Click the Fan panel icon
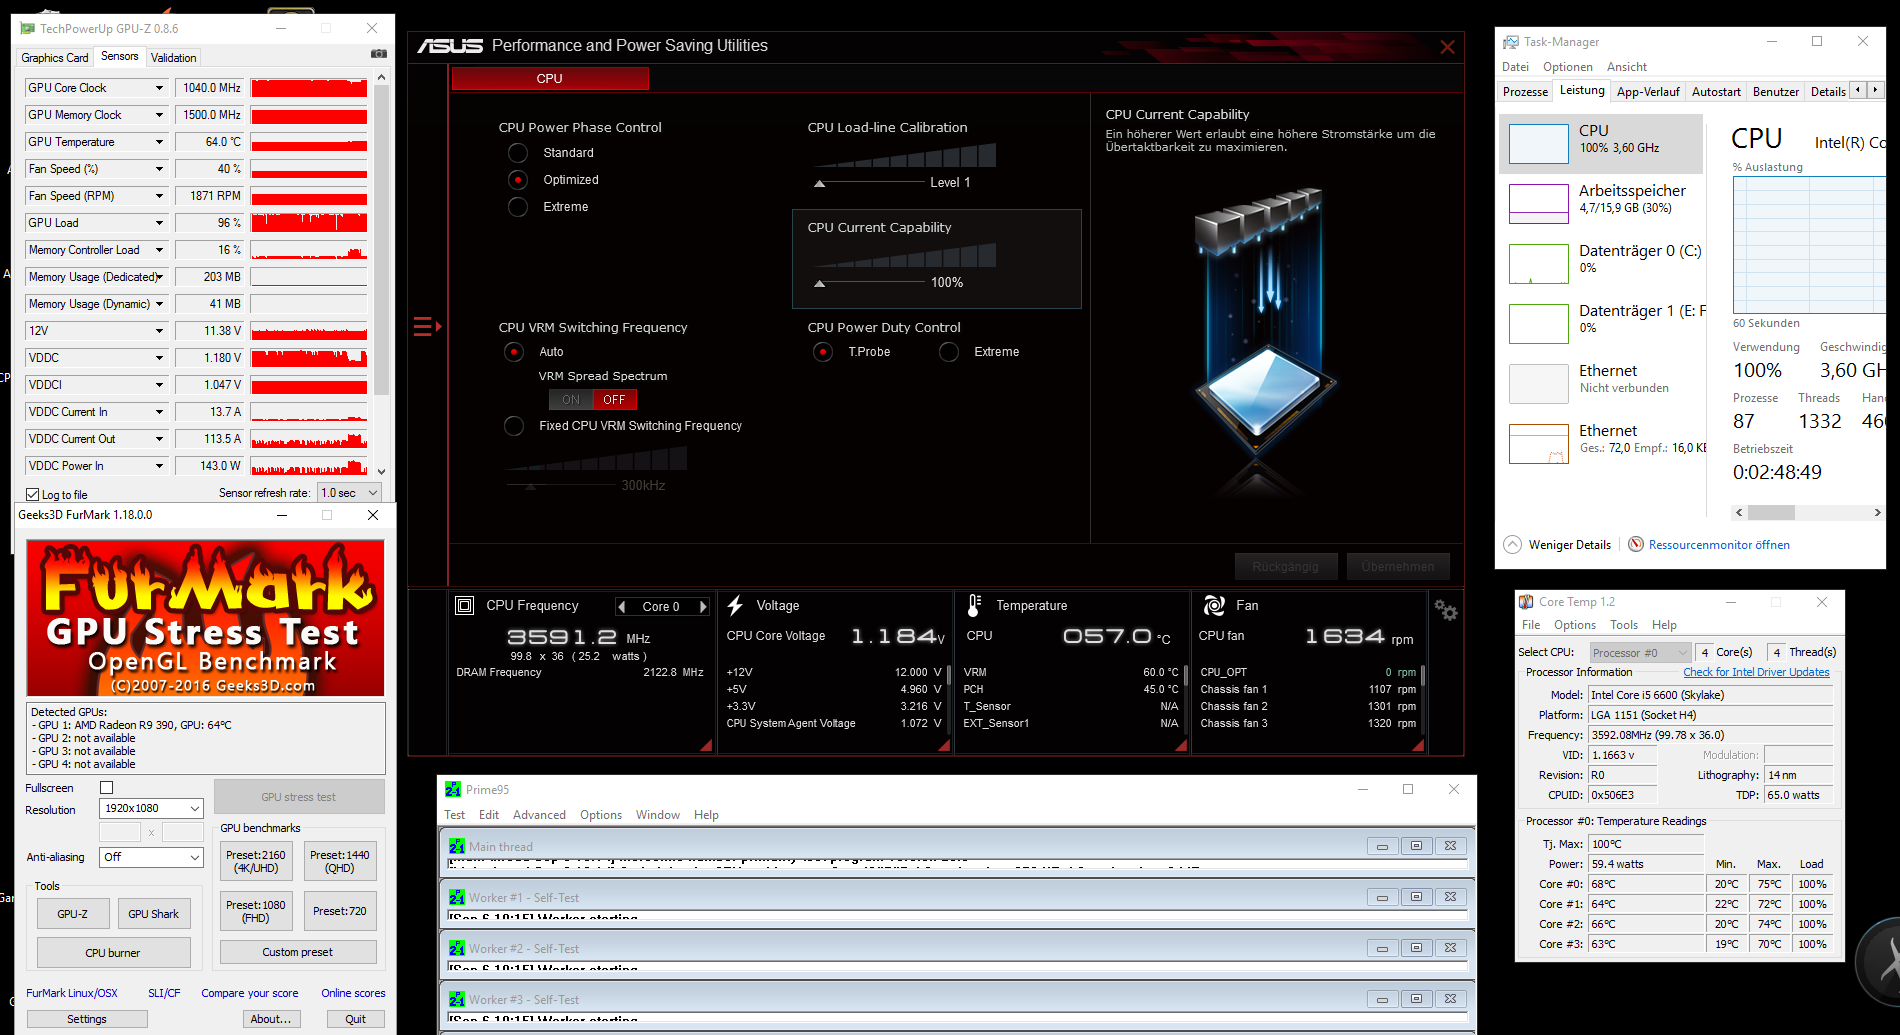 1214,605
